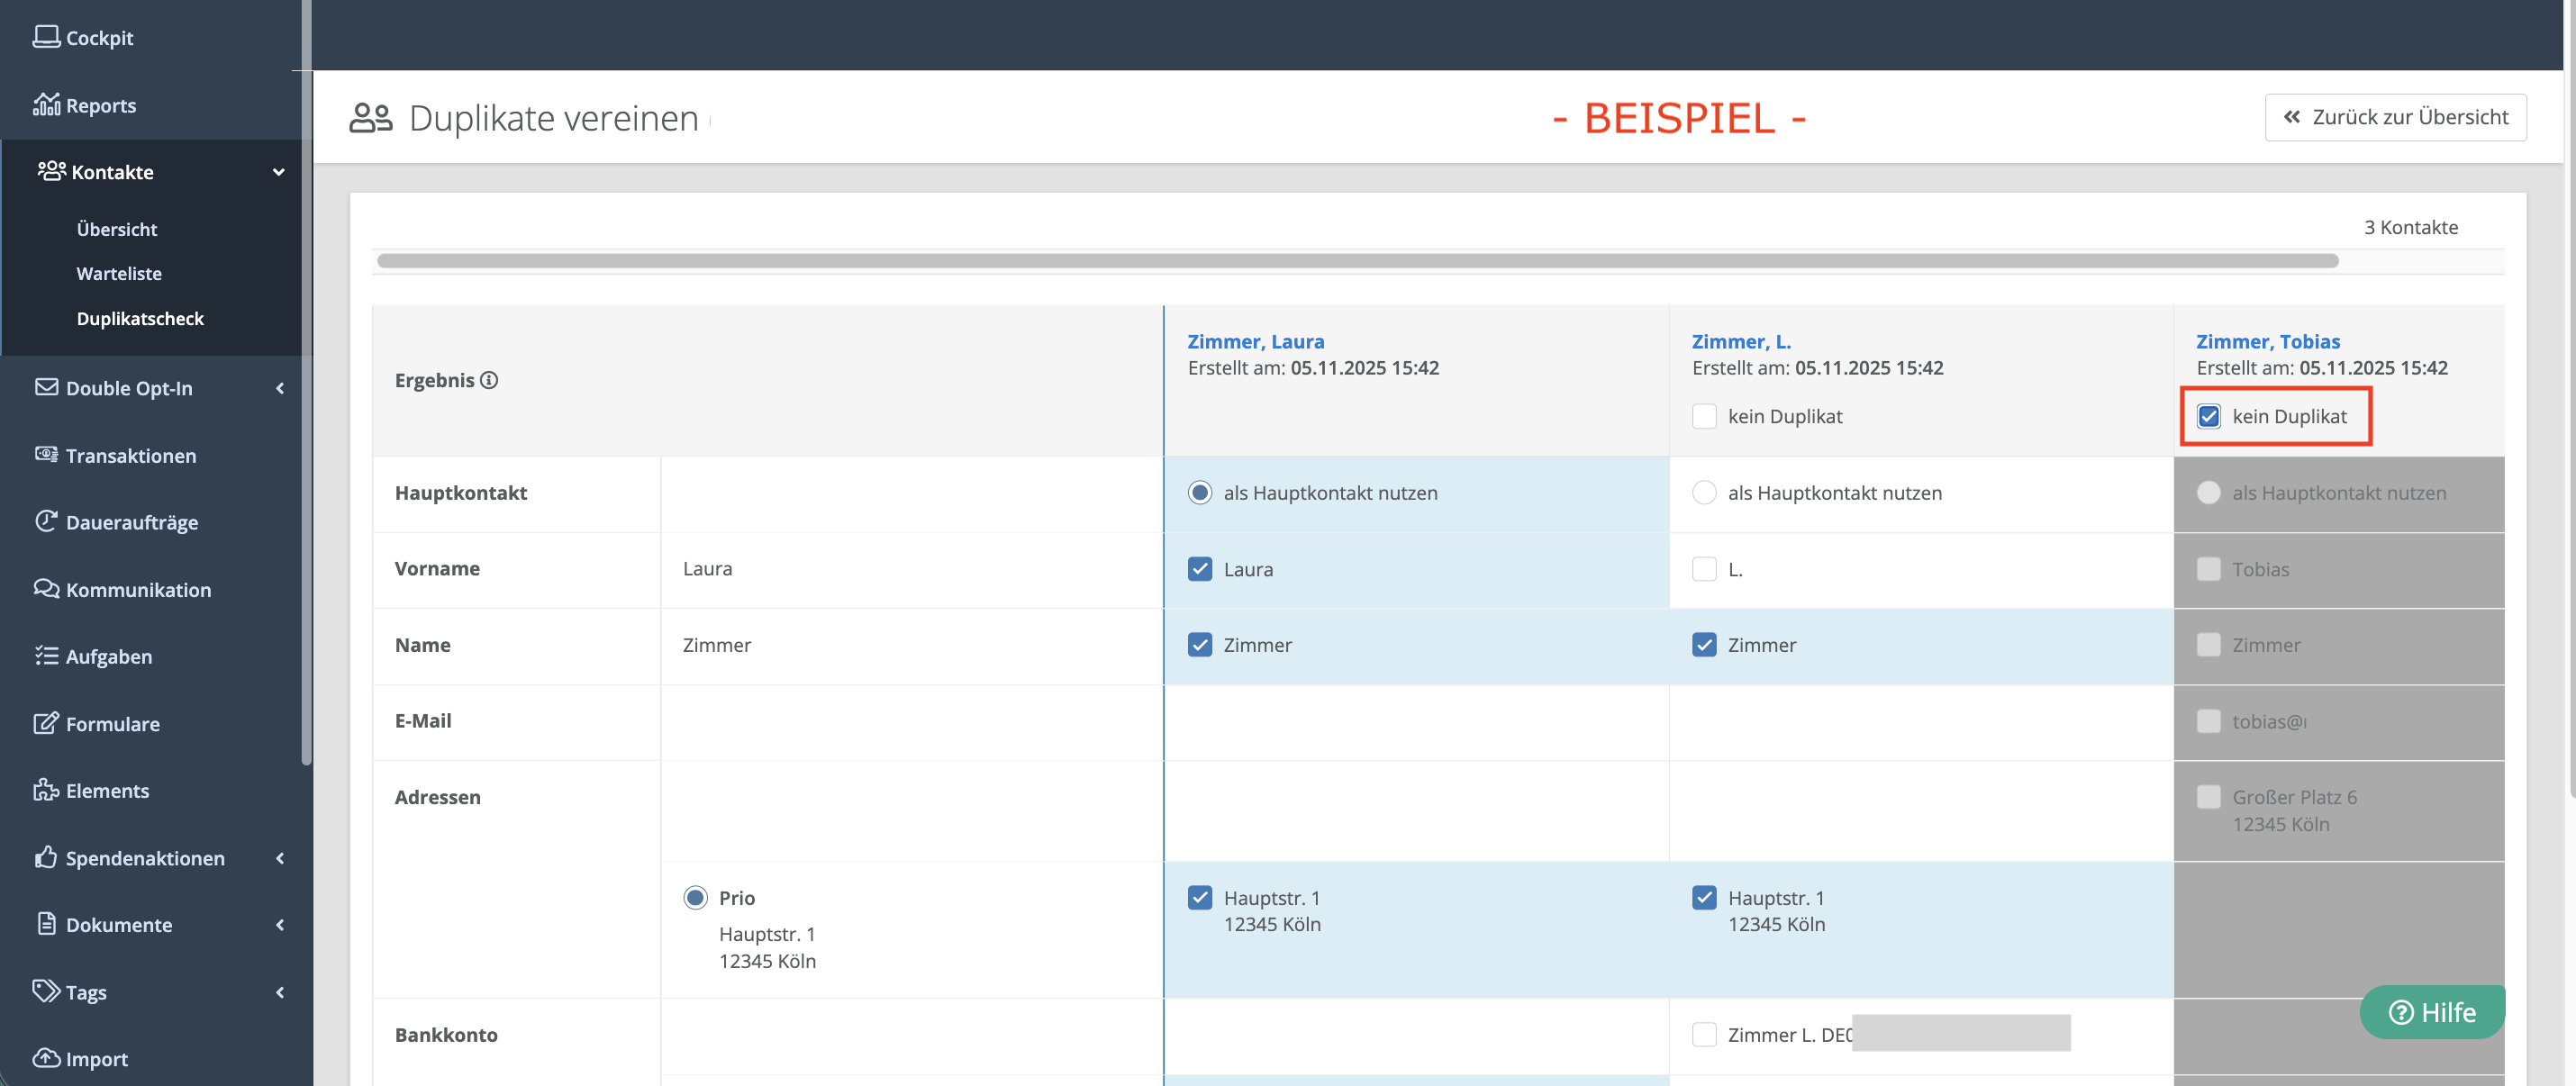Click Zurück zur Übersicht button

(2395, 117)
